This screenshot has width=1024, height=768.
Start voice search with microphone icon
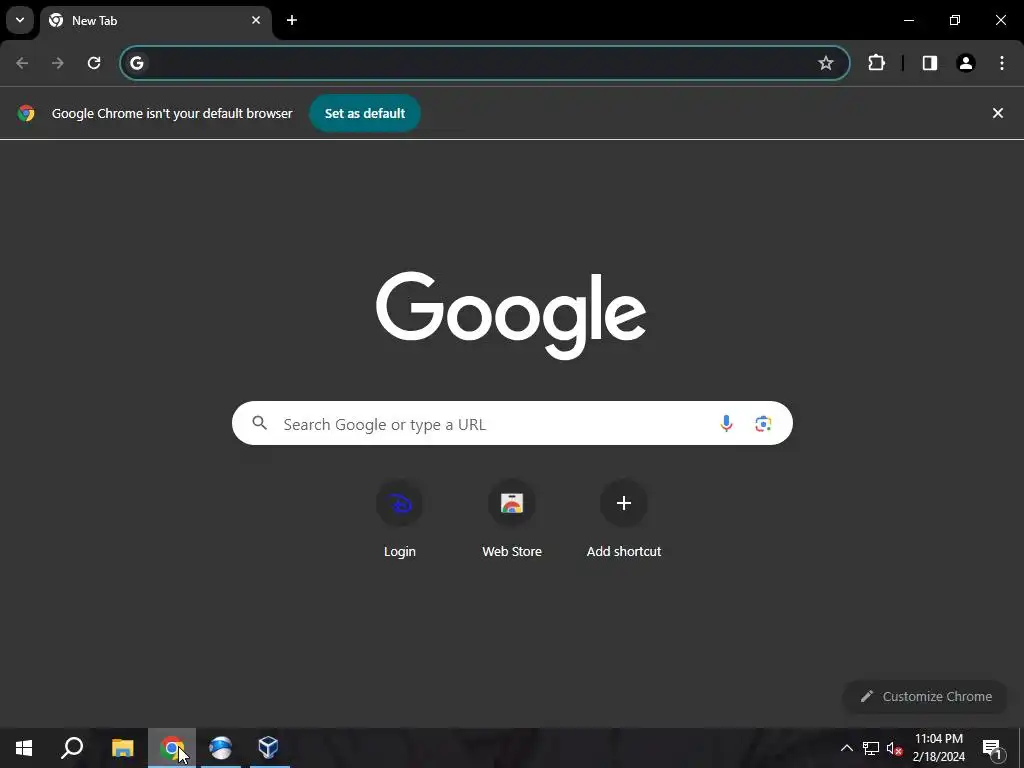pyautogui.click(x=726, y=423)
